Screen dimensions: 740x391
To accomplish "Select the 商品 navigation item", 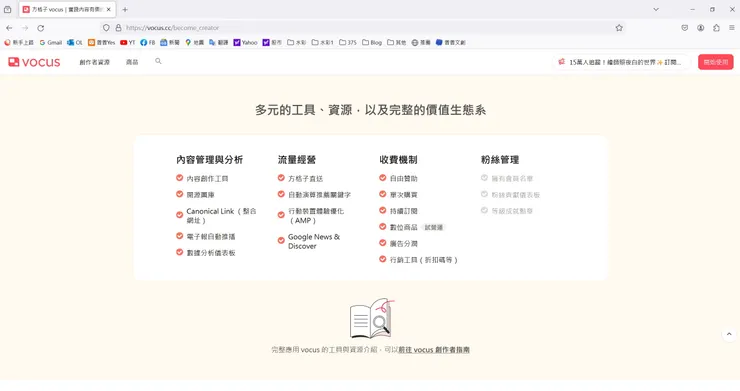I will pyautogui.click(x=132, y=62).
